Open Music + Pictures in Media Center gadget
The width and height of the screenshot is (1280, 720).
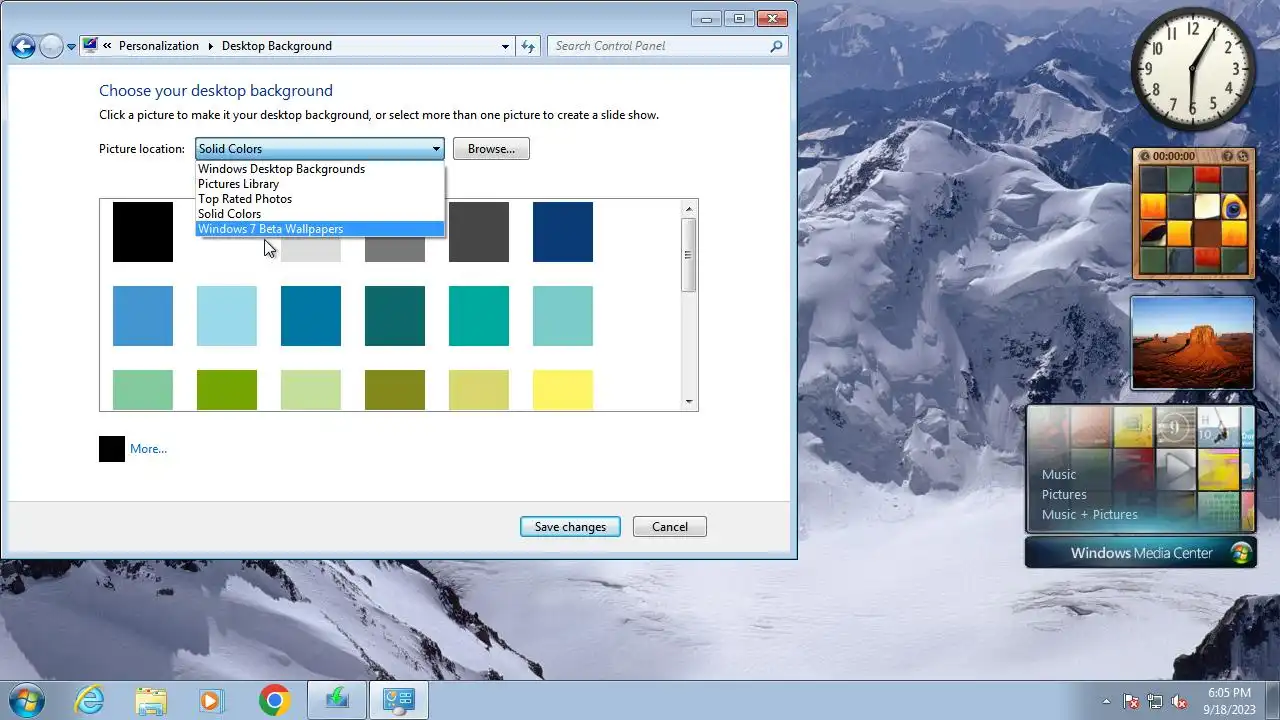click(x=1090, y=514)
